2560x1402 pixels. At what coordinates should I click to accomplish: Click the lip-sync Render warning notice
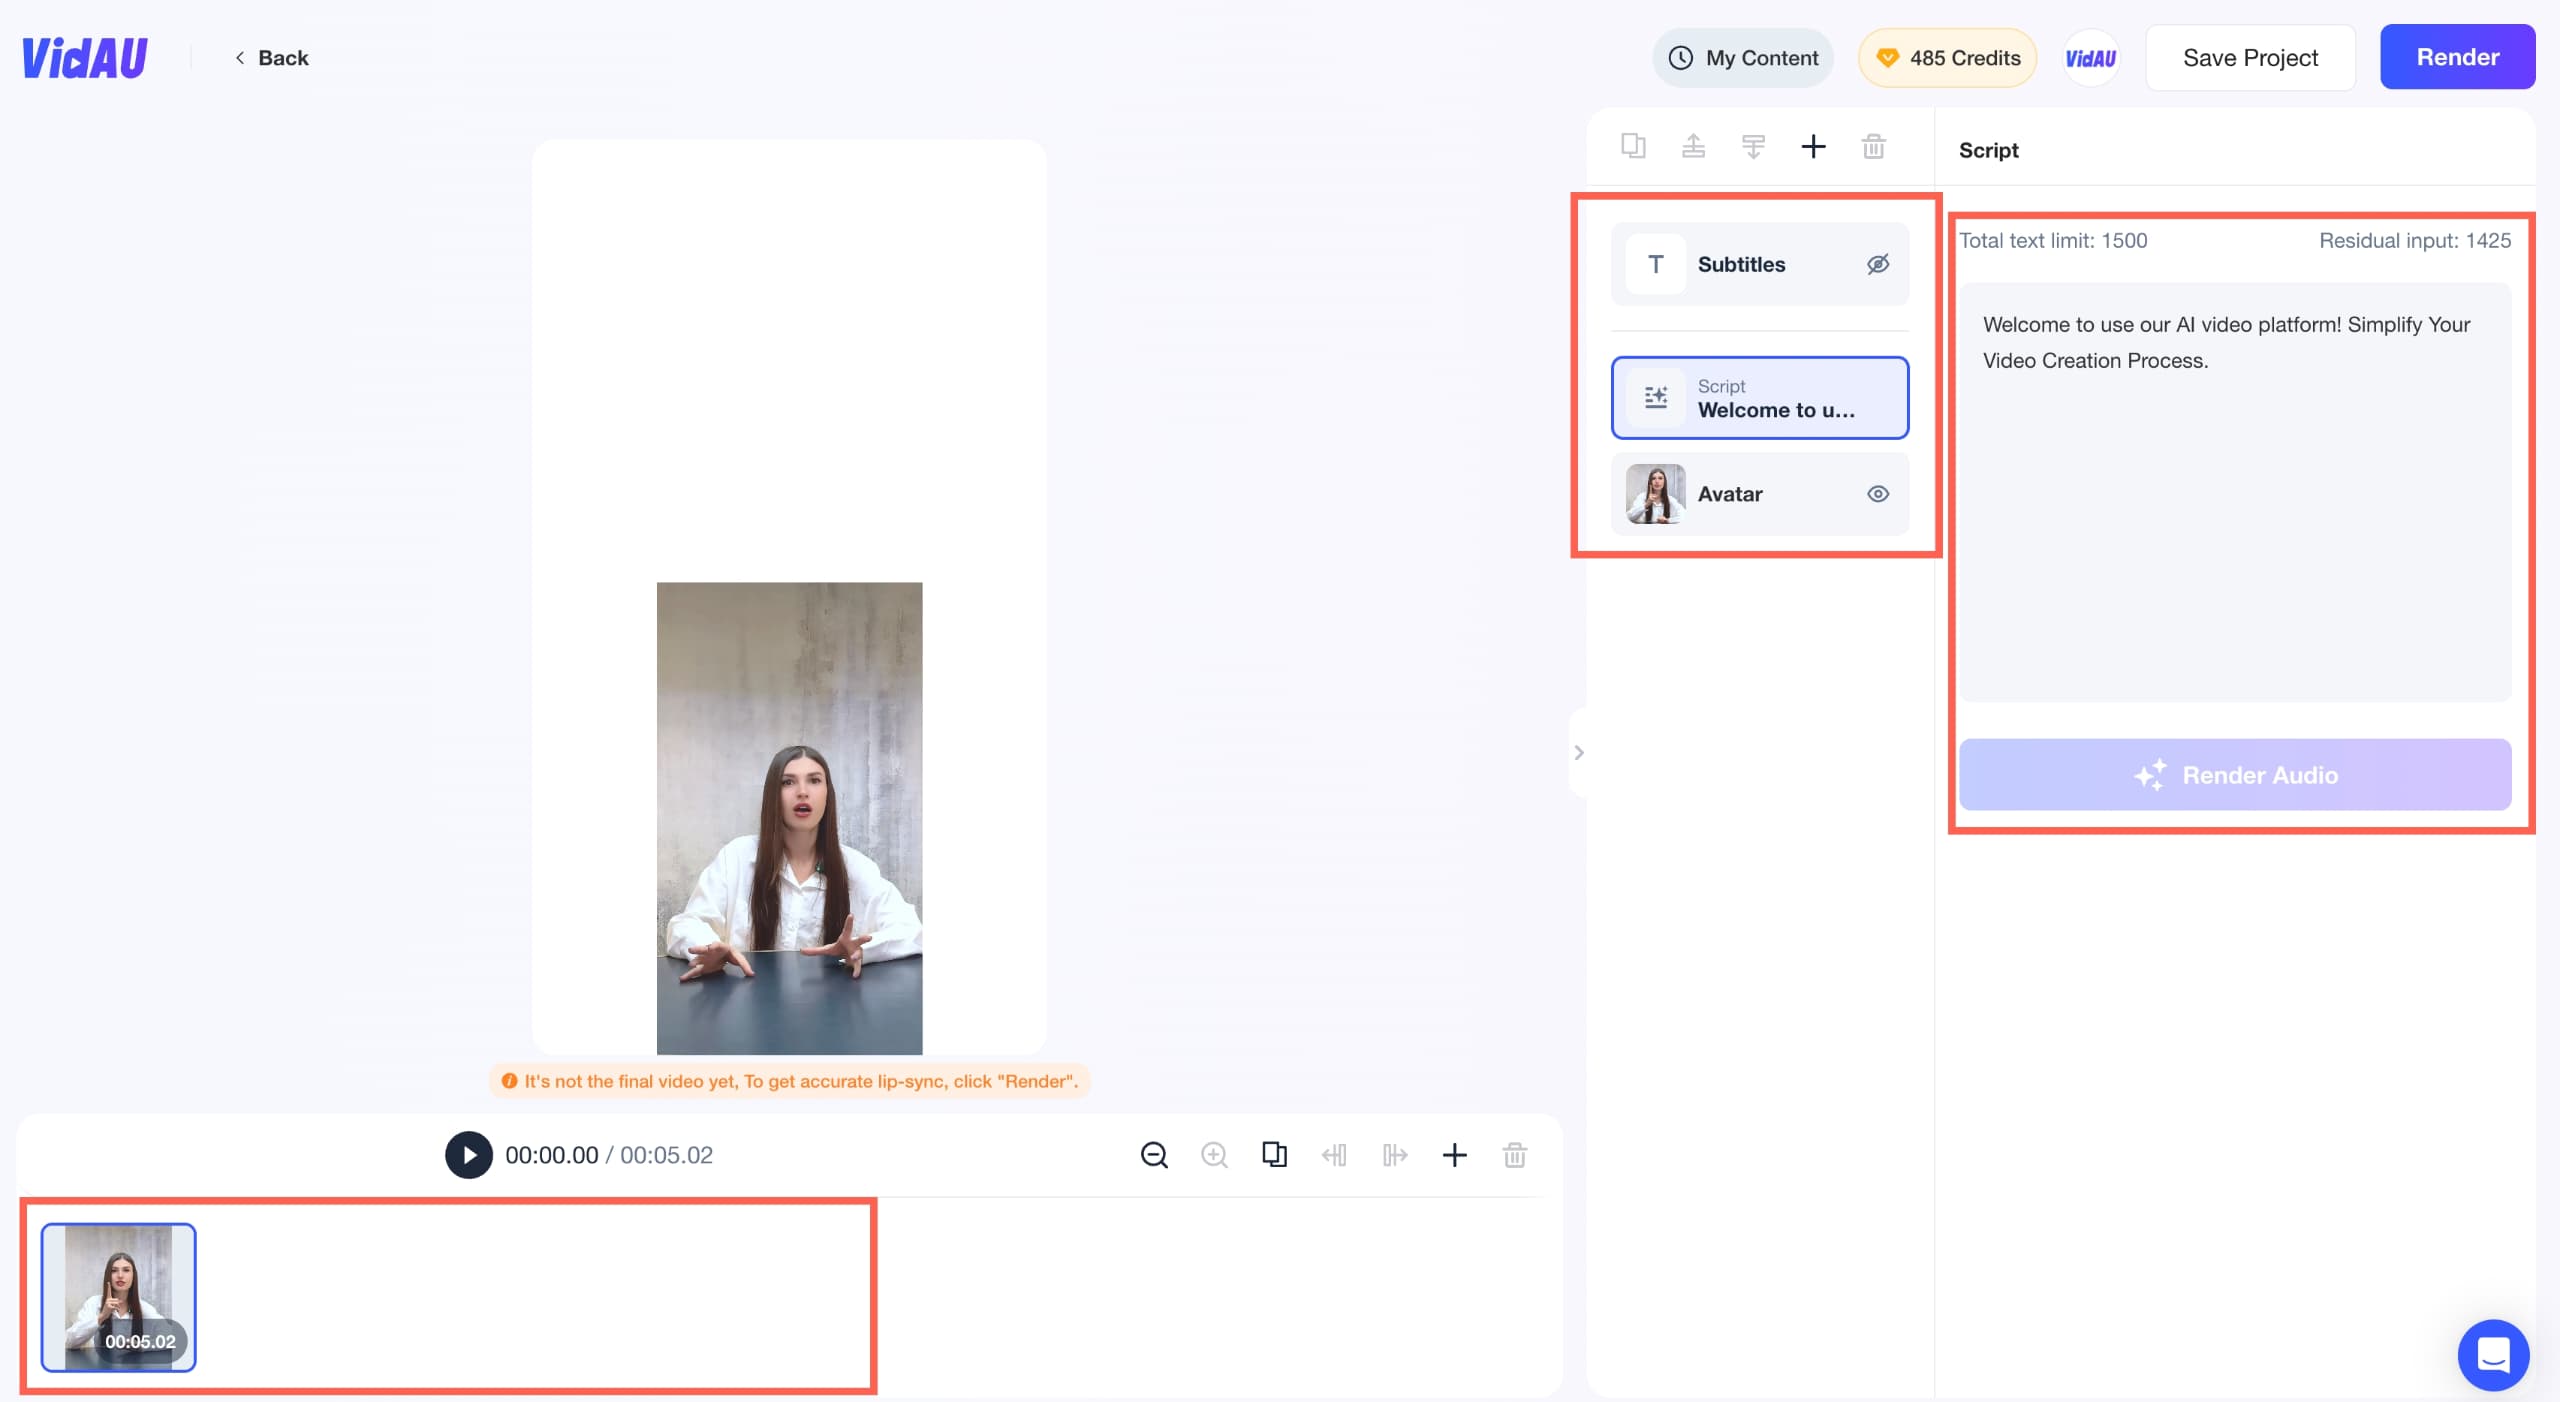tap(790, 1081)
